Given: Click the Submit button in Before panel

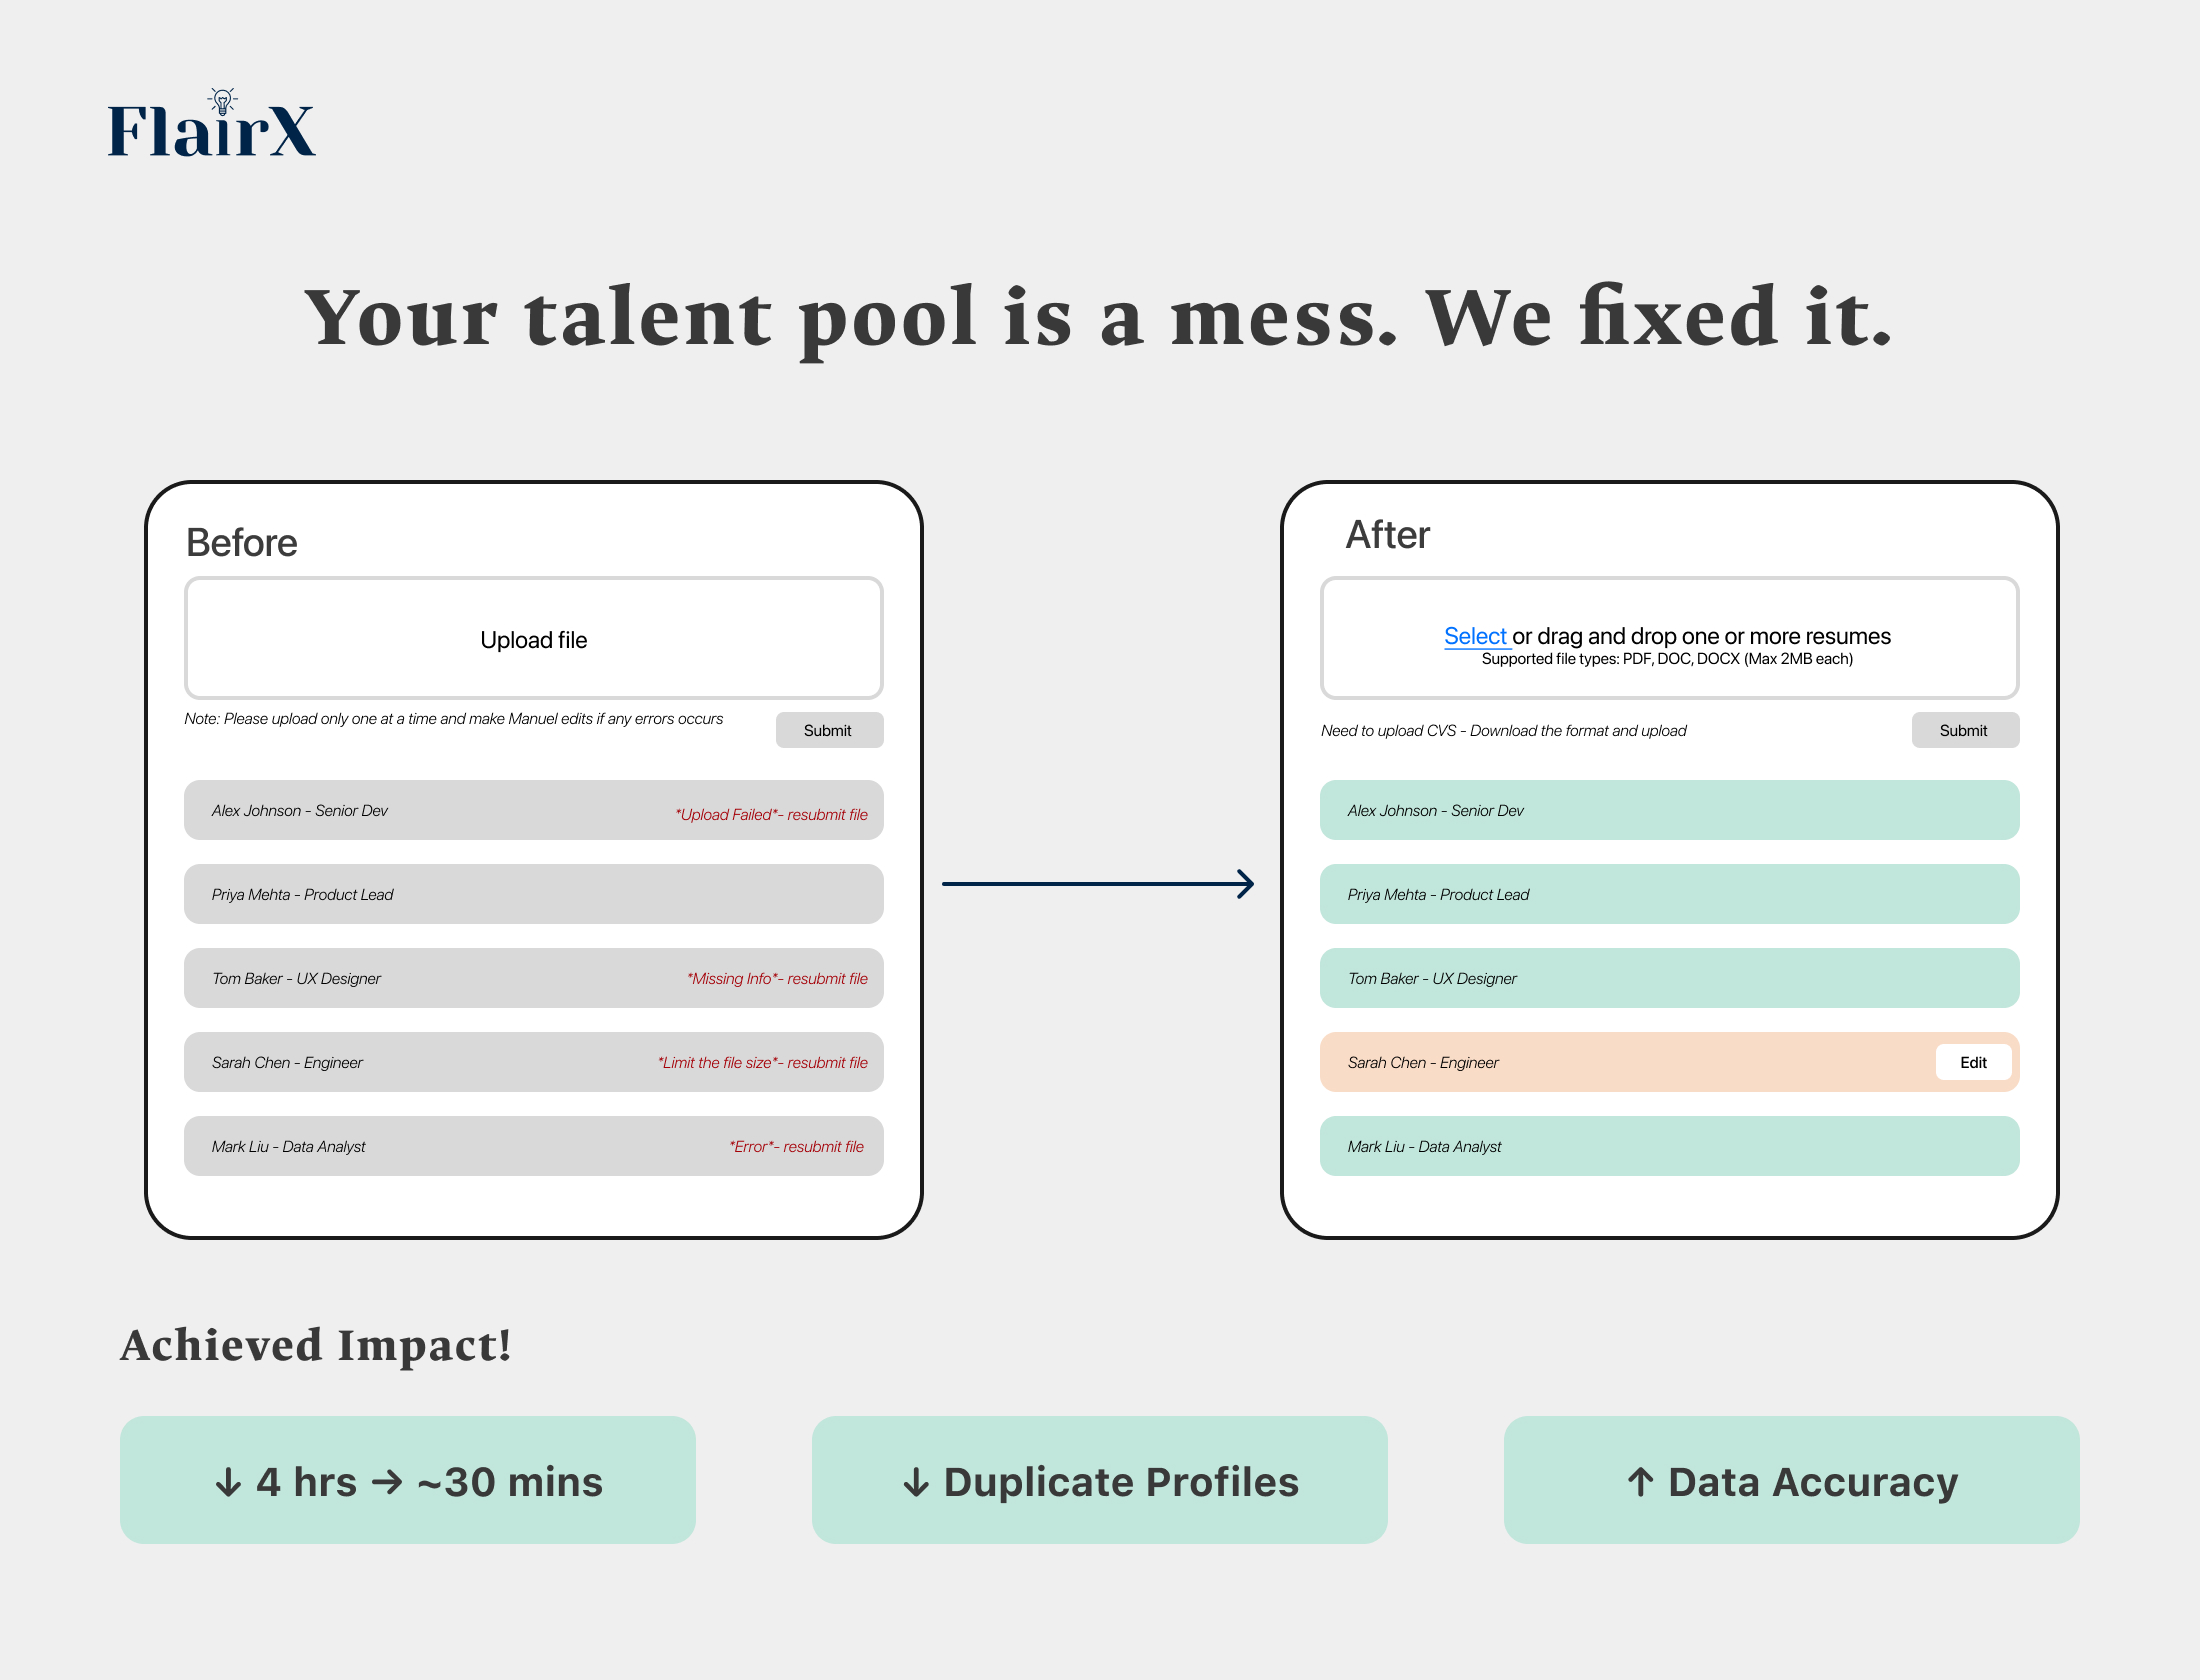Looking at the screenshot, I should 829,730.
